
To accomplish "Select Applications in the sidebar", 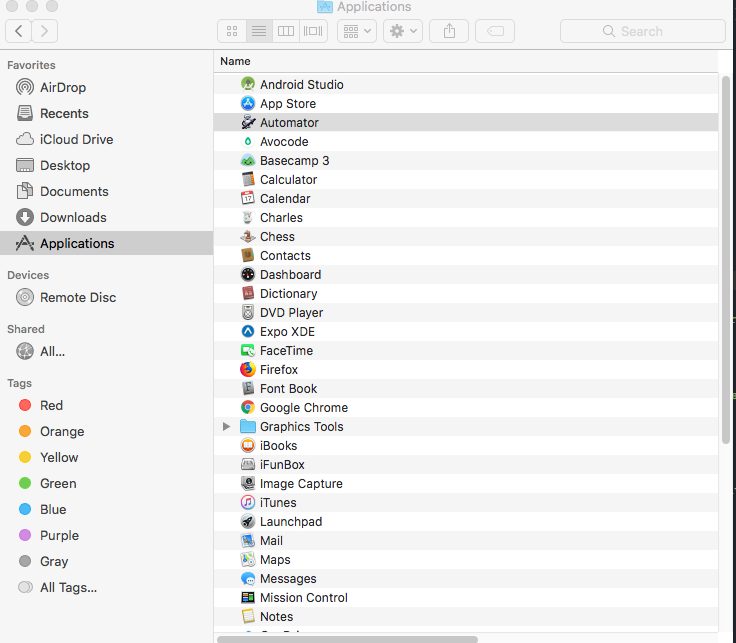I will coord(107,243).
